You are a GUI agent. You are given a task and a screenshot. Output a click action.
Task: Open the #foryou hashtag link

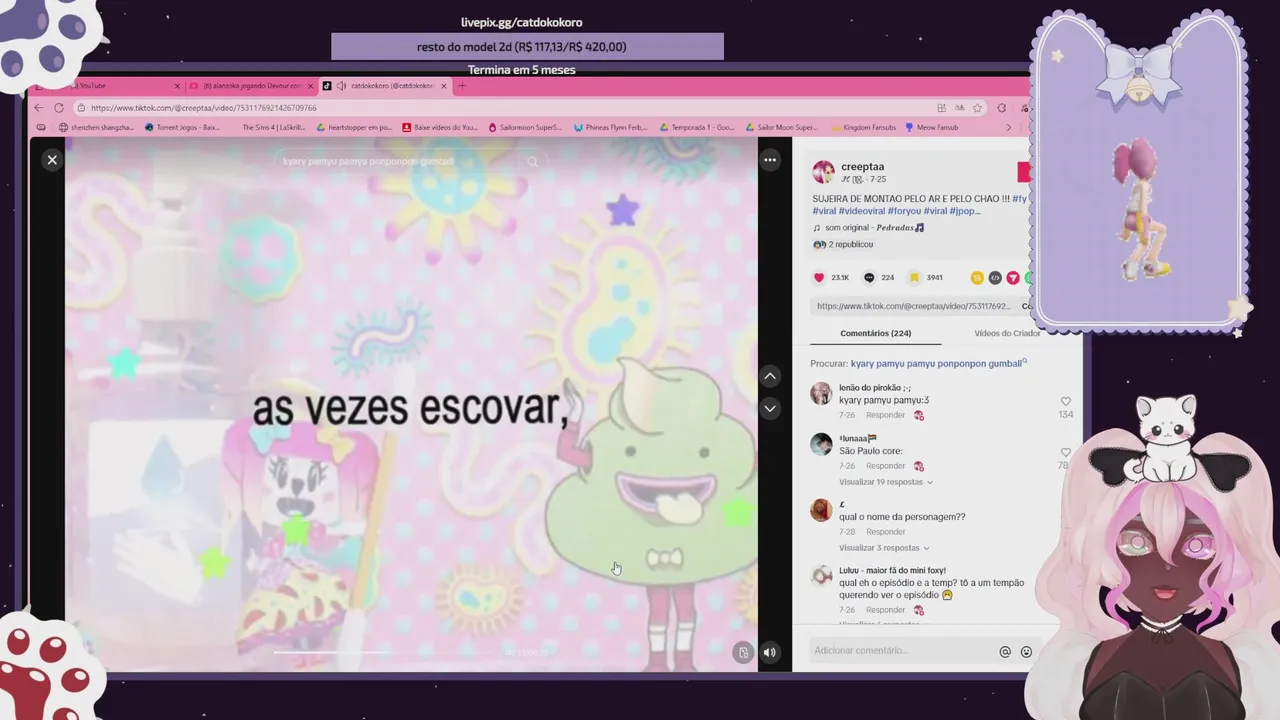904,211
